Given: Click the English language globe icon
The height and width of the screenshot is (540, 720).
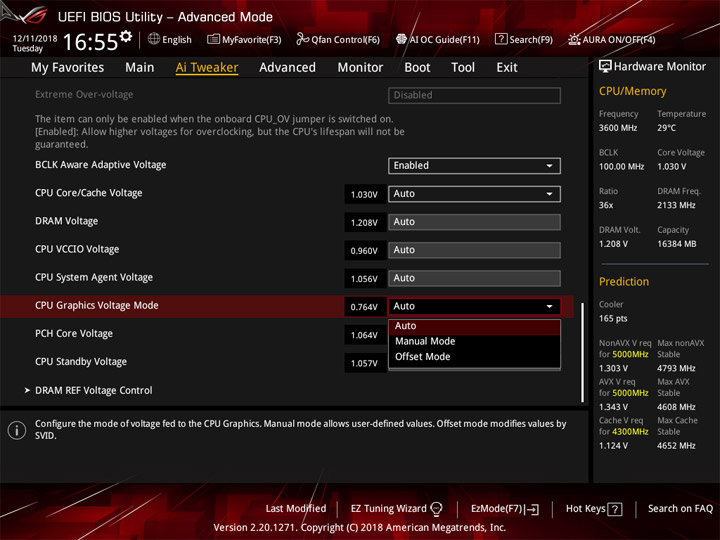Looking at the screenshot, I should point(154,39).
